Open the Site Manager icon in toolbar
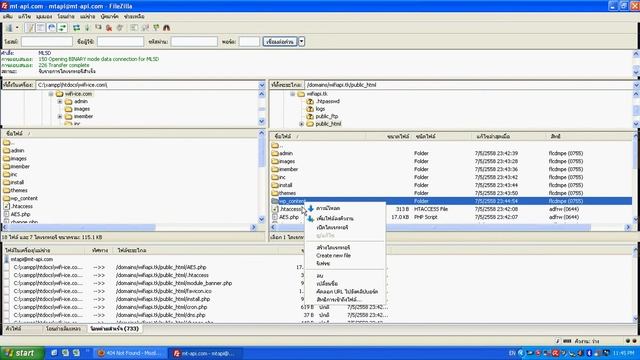 pyautogui.click(x=9, y=28)
